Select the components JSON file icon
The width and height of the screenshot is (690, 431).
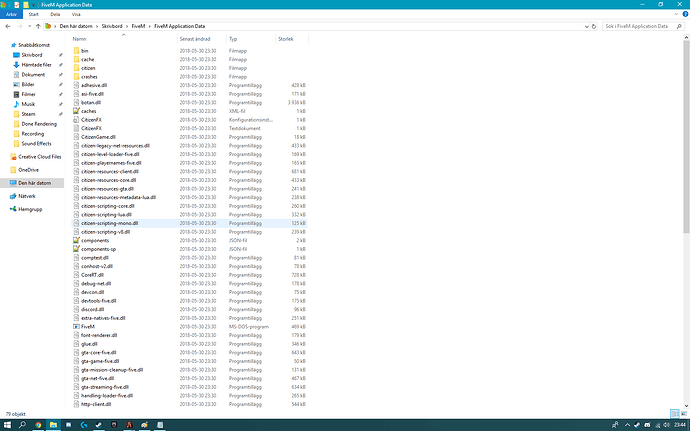[77, 240]
